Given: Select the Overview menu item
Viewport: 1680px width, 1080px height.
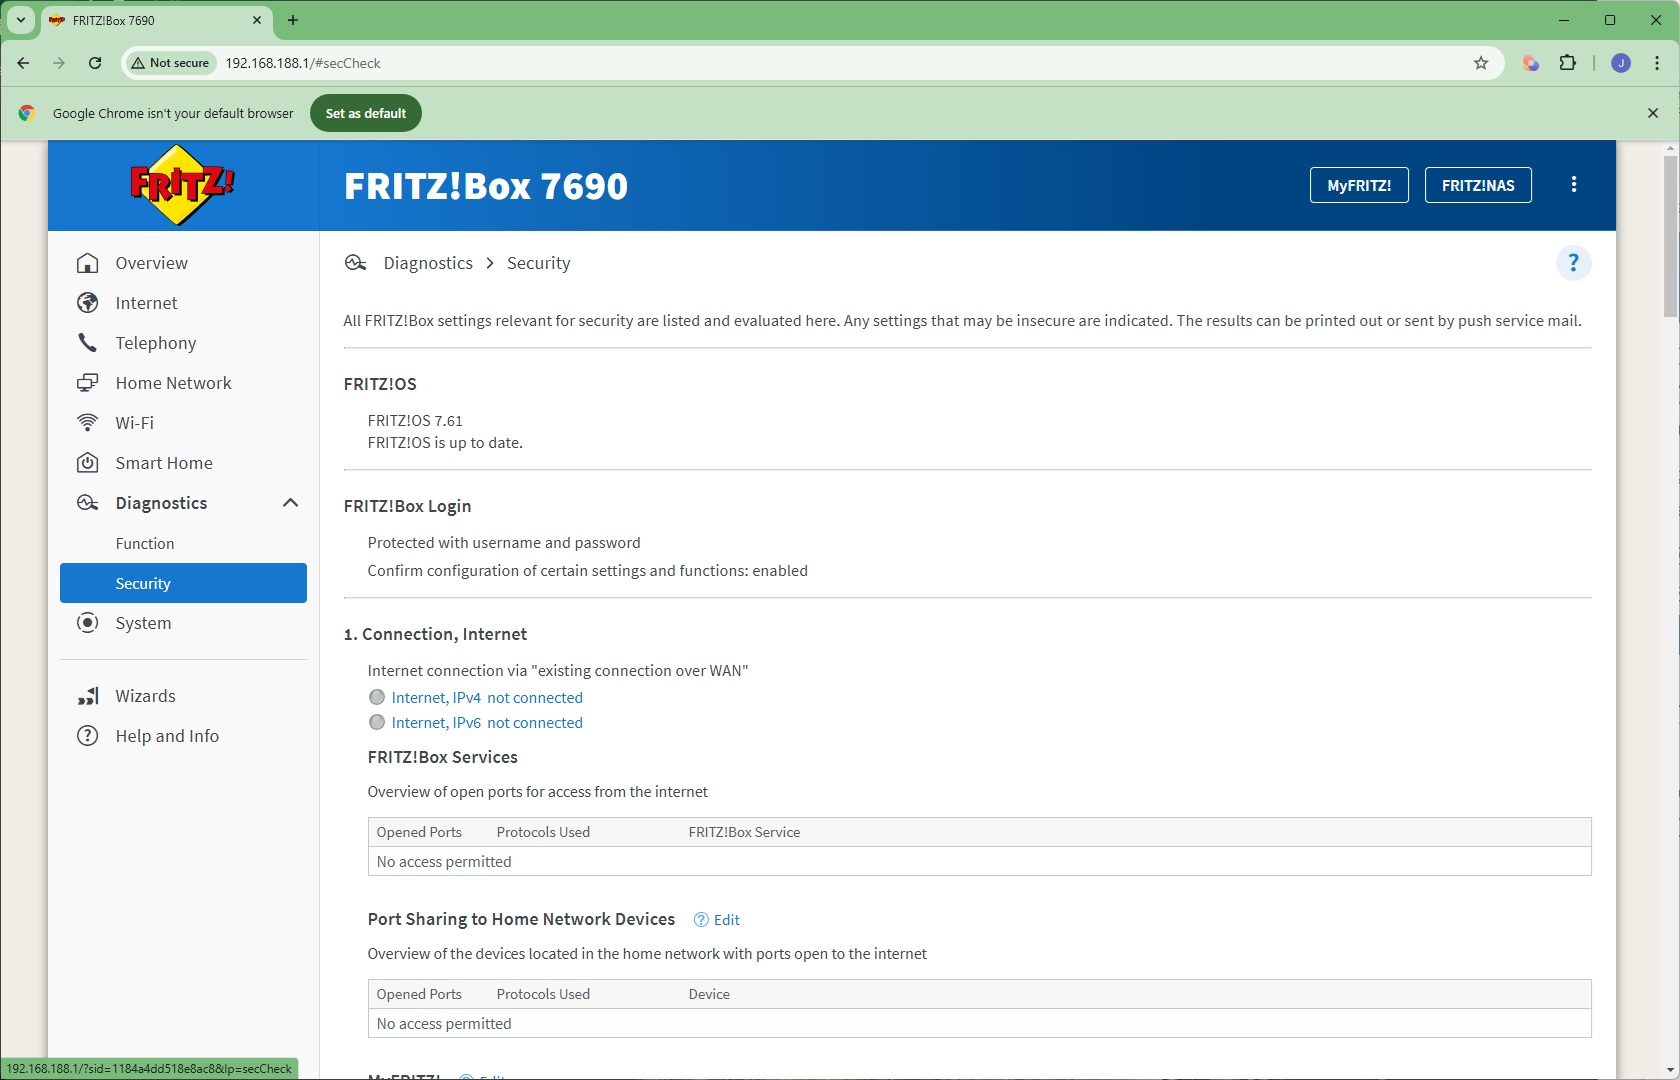Looking at the screenshot, I should (x=151, y=263).
